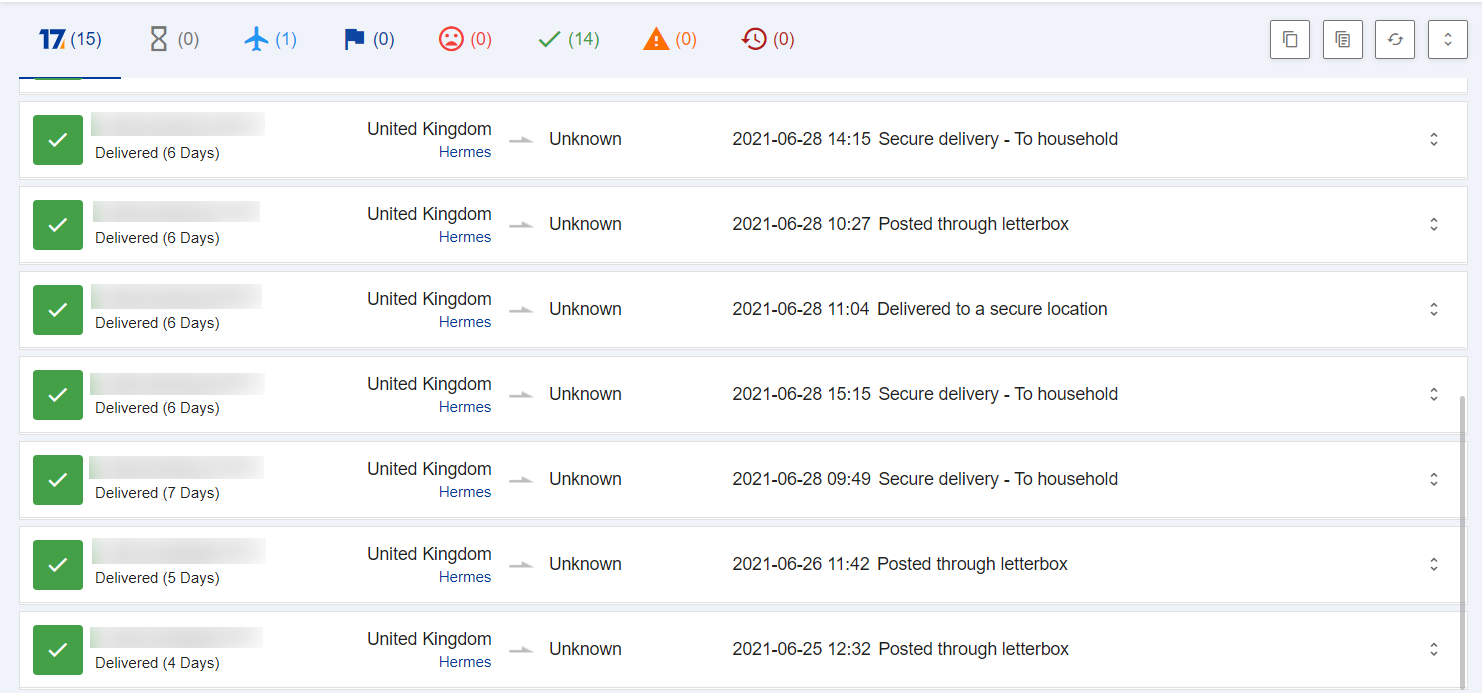Screen dimensions: 1482x693
Task: Open Hermes link in the 10:27 row
Action: (465, 237)
